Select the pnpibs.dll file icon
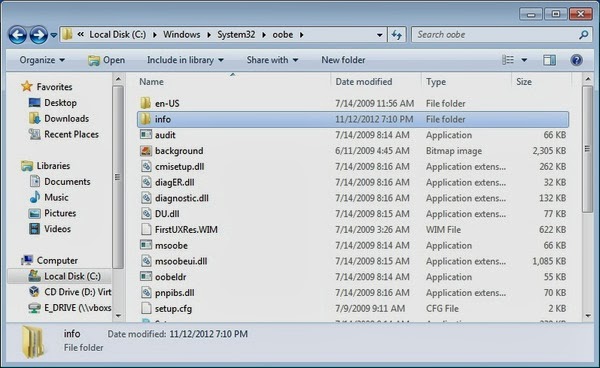600x368 pixels. (x=146, y=293)
